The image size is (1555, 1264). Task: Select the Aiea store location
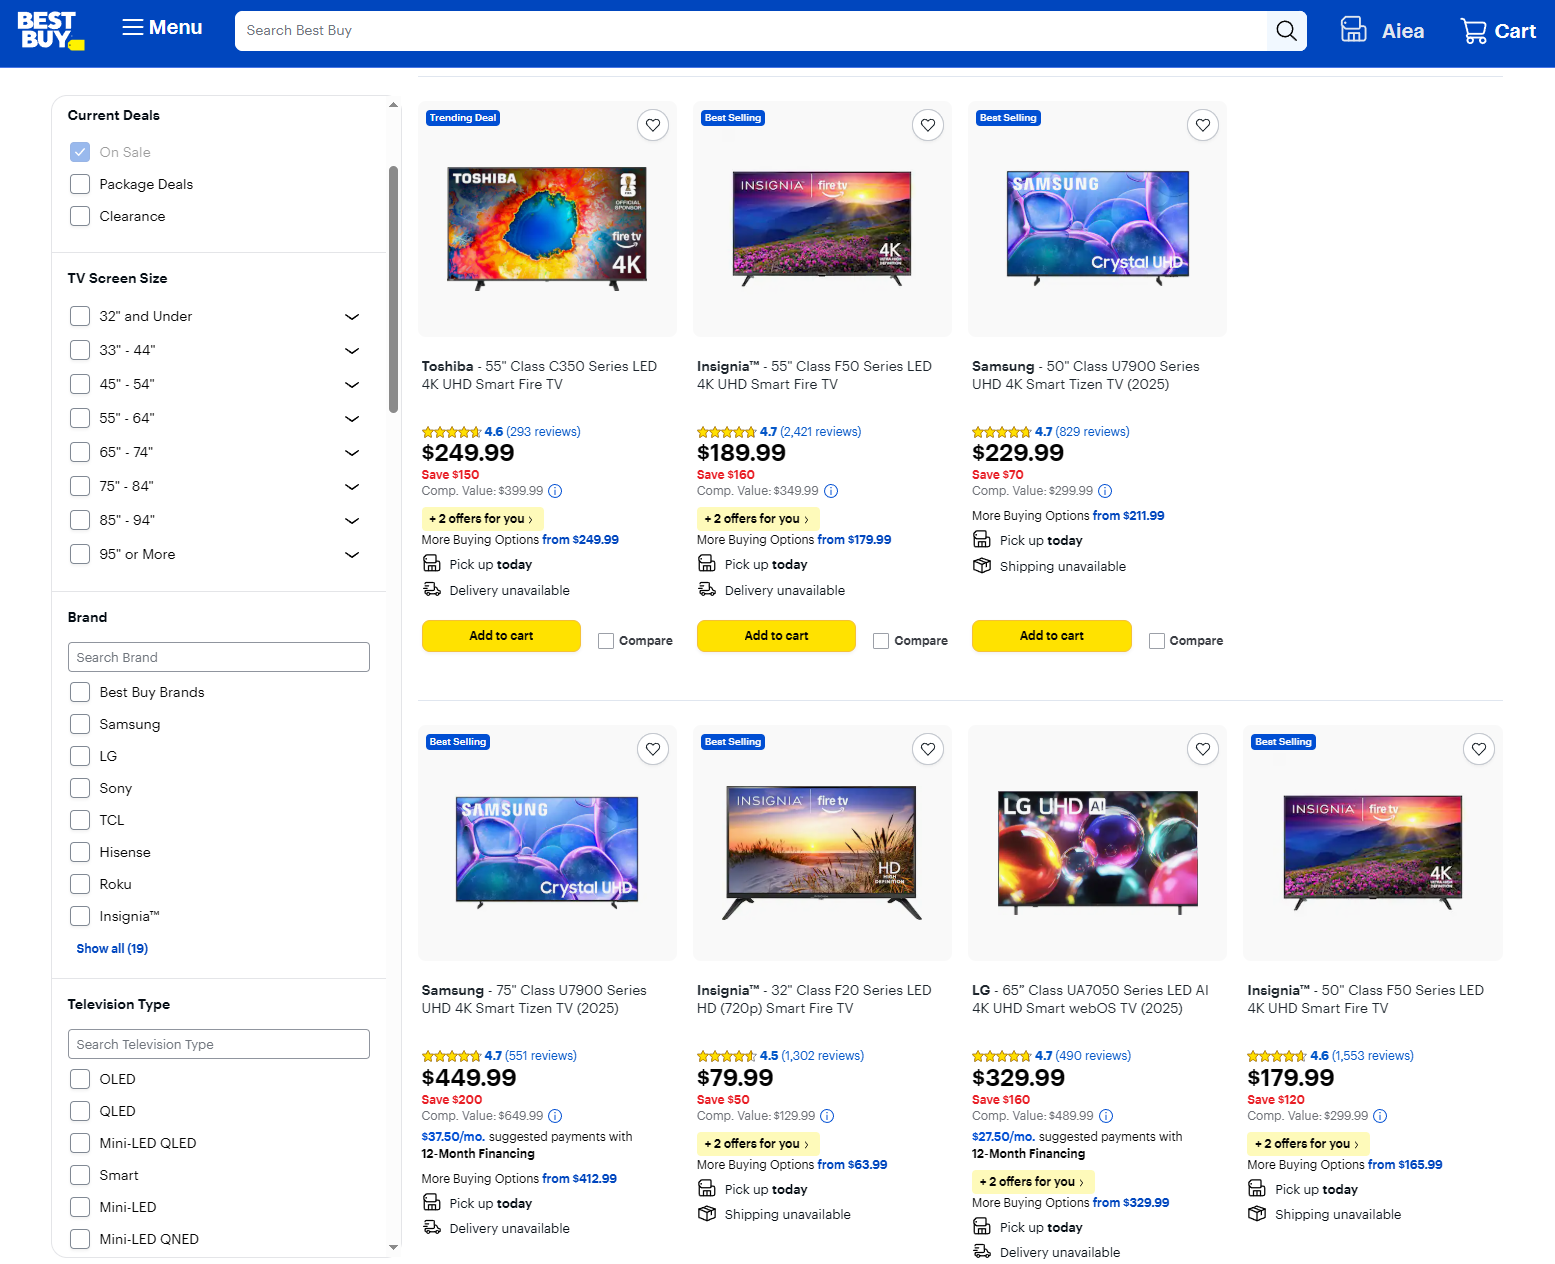[x=1403, y=30]
